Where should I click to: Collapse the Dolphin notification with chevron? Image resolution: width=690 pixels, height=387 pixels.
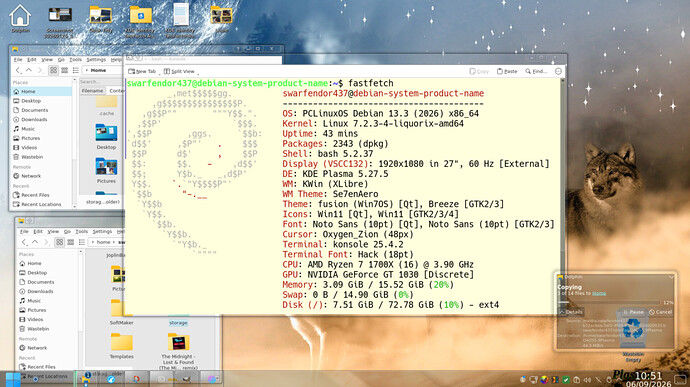pos(671,277)
